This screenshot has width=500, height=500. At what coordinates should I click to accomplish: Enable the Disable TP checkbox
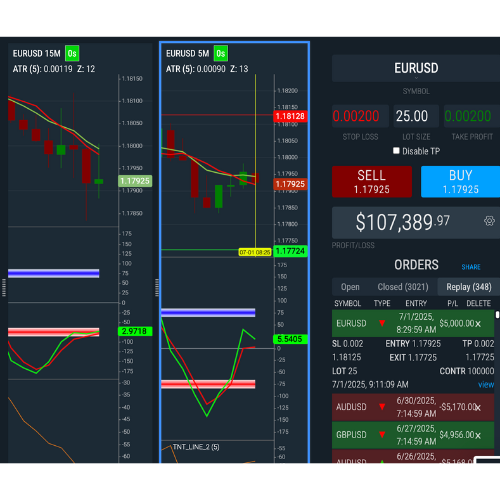[x=396, y=151]
